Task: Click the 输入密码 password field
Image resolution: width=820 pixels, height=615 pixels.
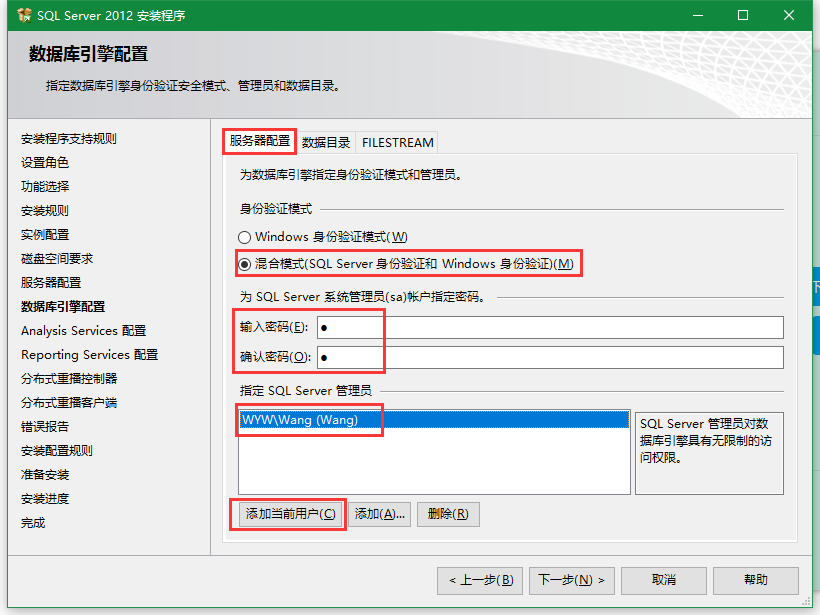Action: [x=549, y=328]
